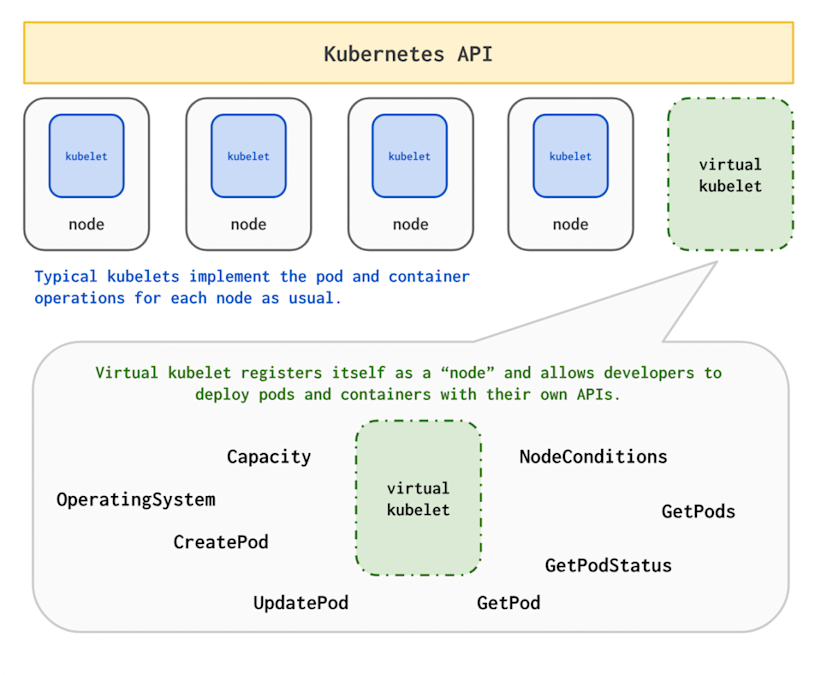Toggle the Capacity API label
Viewport: 821px width, 675px height.
click(268, 457)
